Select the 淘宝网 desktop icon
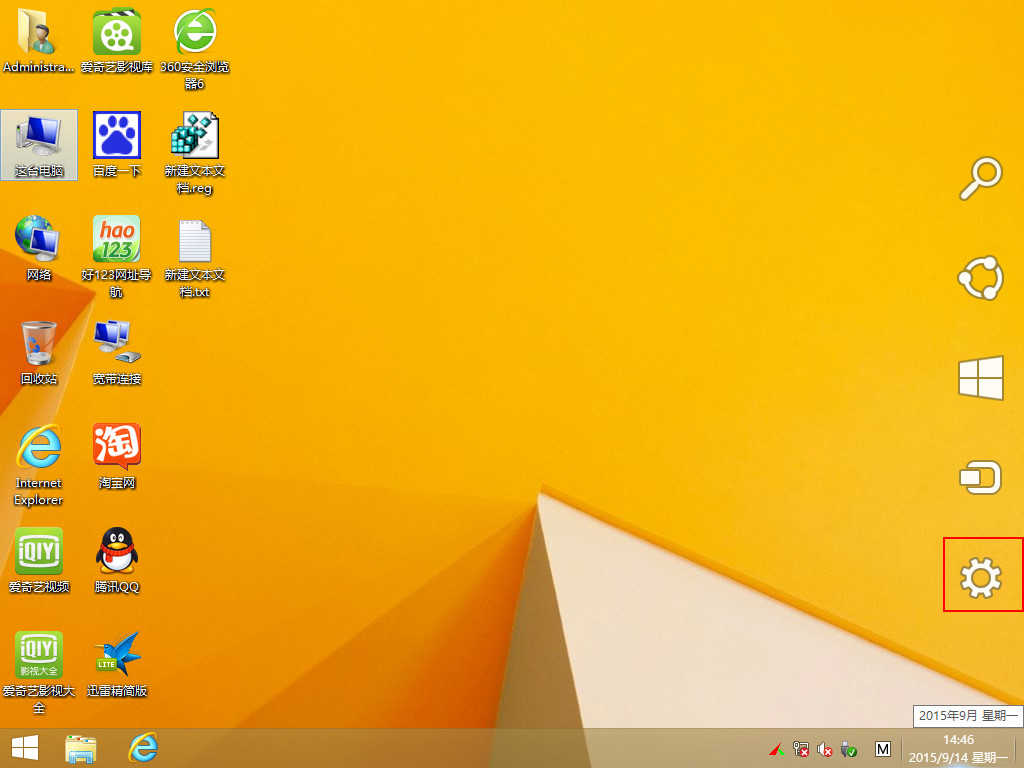Screen dimensions: 1024x768 [x=117, y=456]
